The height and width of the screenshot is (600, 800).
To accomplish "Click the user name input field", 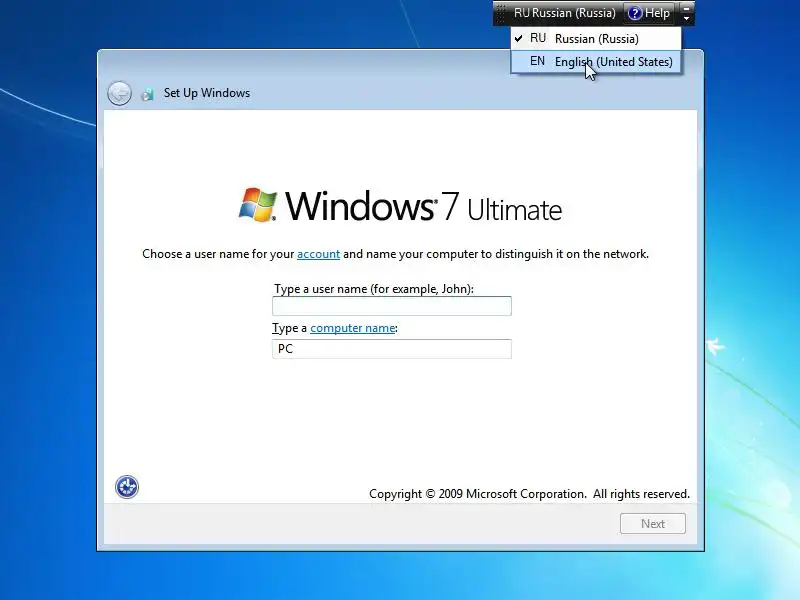I will pyautogui.click(x=392, y=306).
